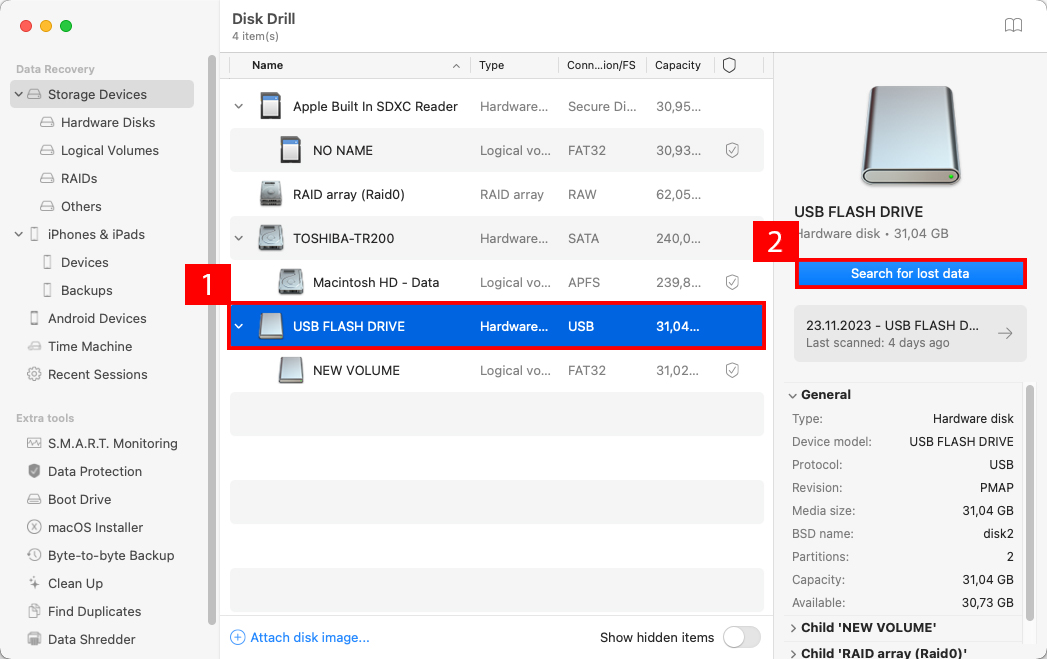Screen dimensions: 1047x659
Task: Click the sidebar vertical scrollbar
Action: (211, 340)
